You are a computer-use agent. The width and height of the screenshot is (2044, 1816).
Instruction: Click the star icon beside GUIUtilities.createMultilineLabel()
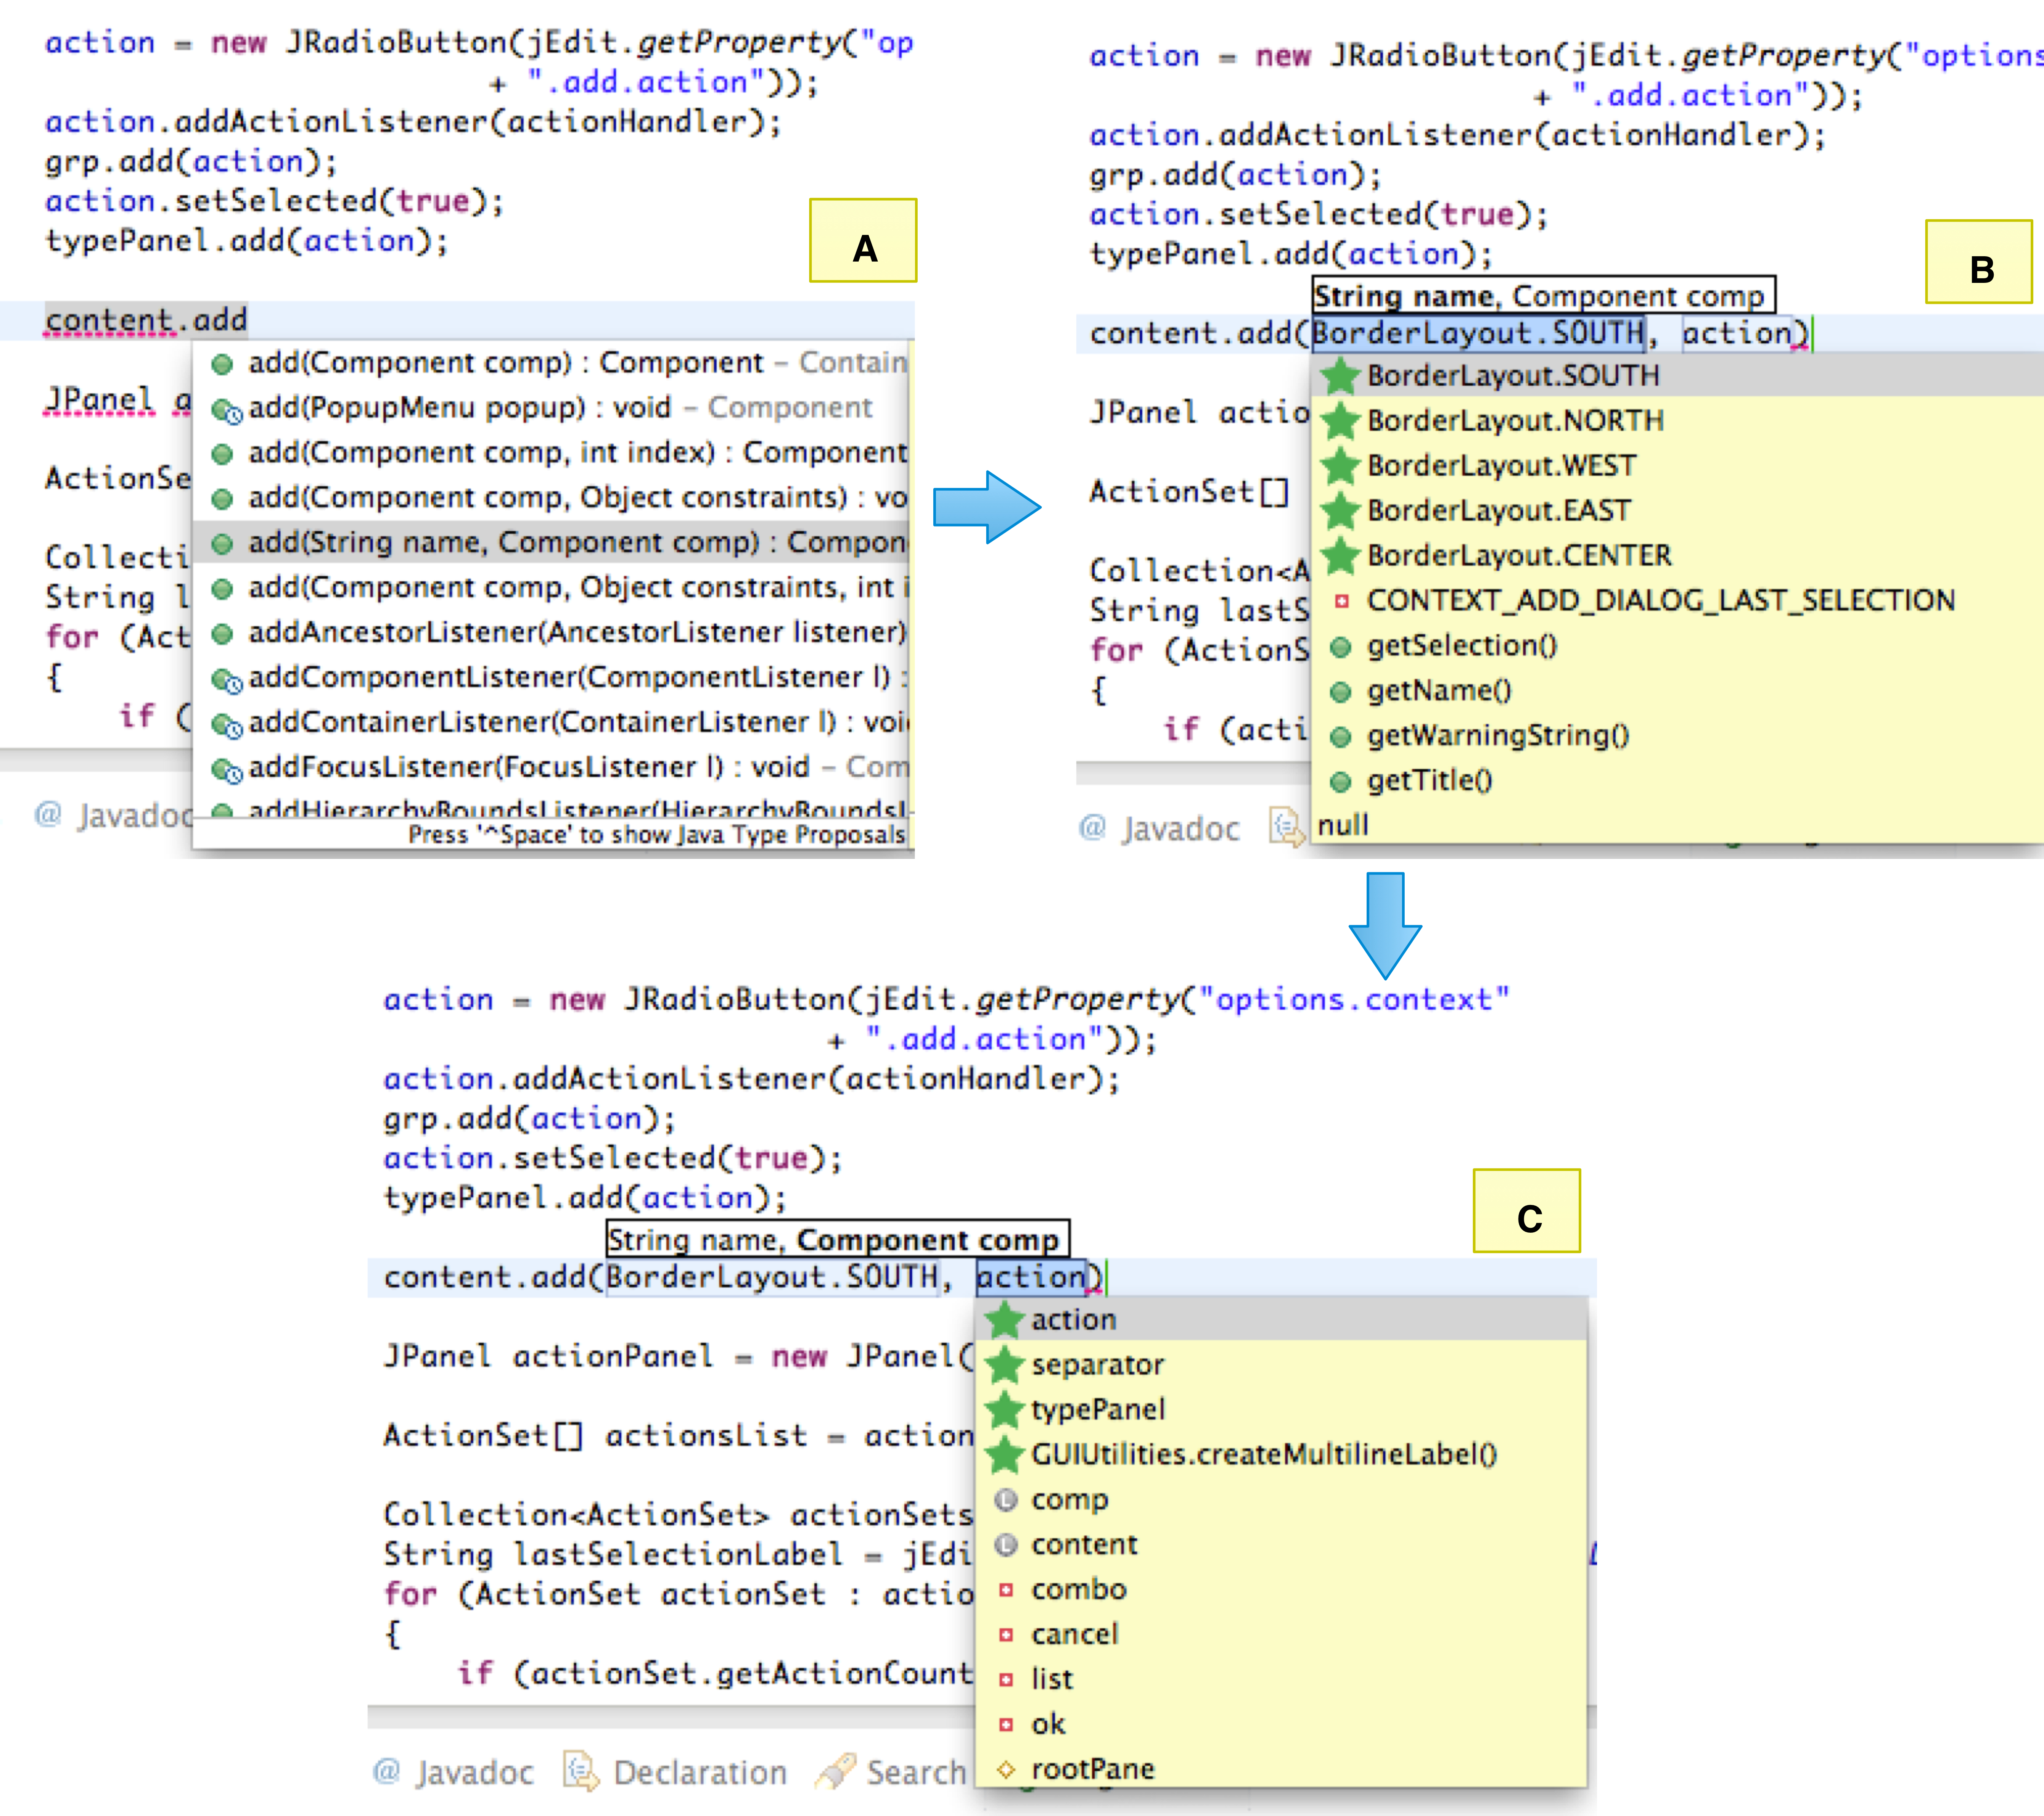1004,1455
